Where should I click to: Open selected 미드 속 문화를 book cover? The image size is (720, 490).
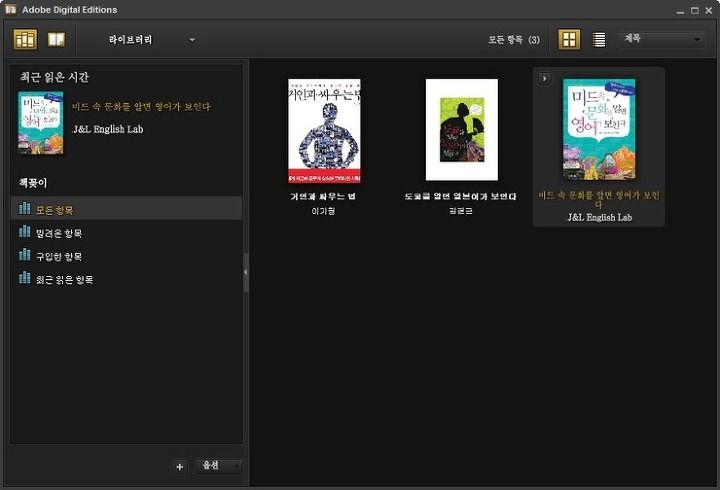pyautogui.click(x=599, y=129)
